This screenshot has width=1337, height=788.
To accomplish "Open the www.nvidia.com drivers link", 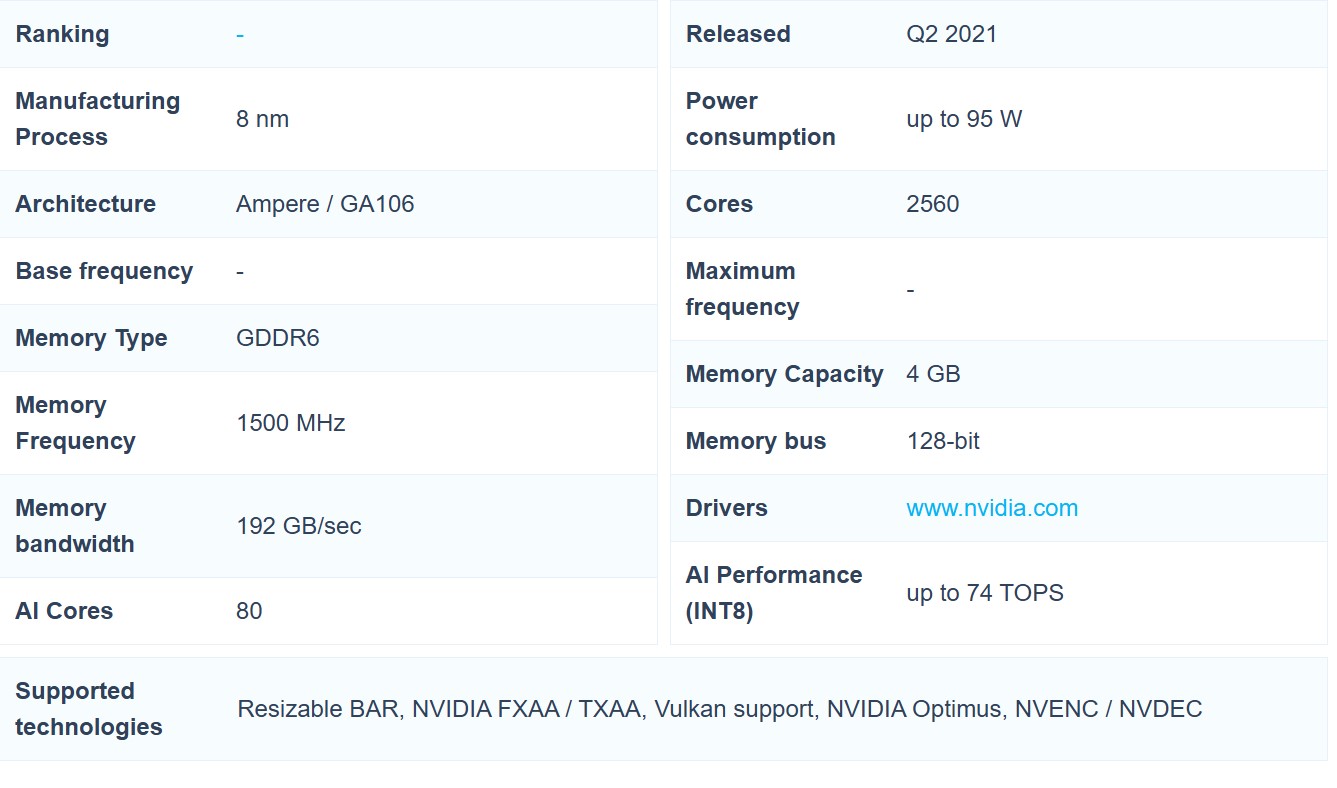I will pos(991,508).
